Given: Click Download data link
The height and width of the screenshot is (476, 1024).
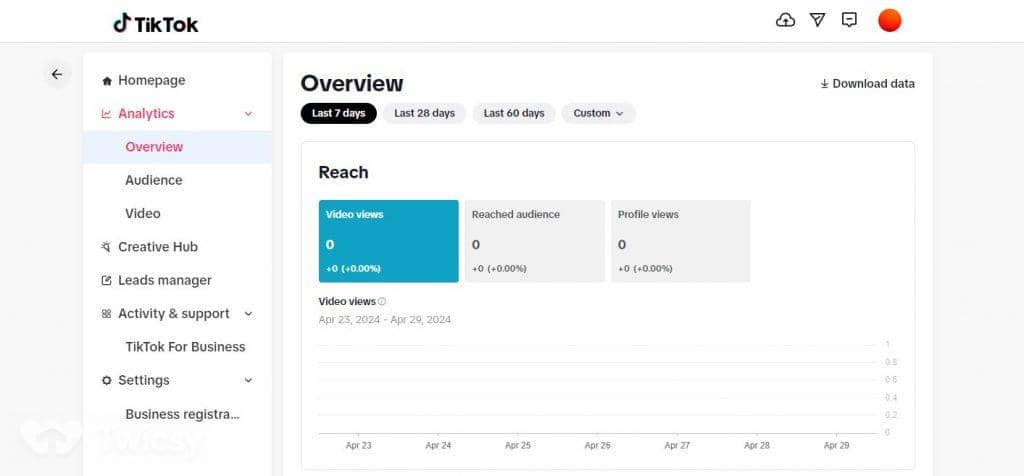Looking at the screenshot, I should (867, 84).
